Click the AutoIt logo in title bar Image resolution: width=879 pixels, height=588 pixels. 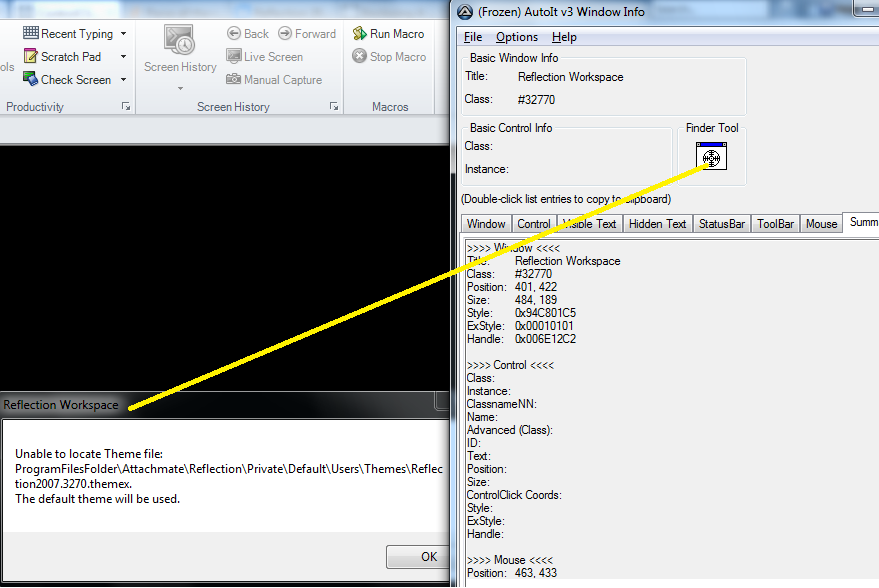465,12
